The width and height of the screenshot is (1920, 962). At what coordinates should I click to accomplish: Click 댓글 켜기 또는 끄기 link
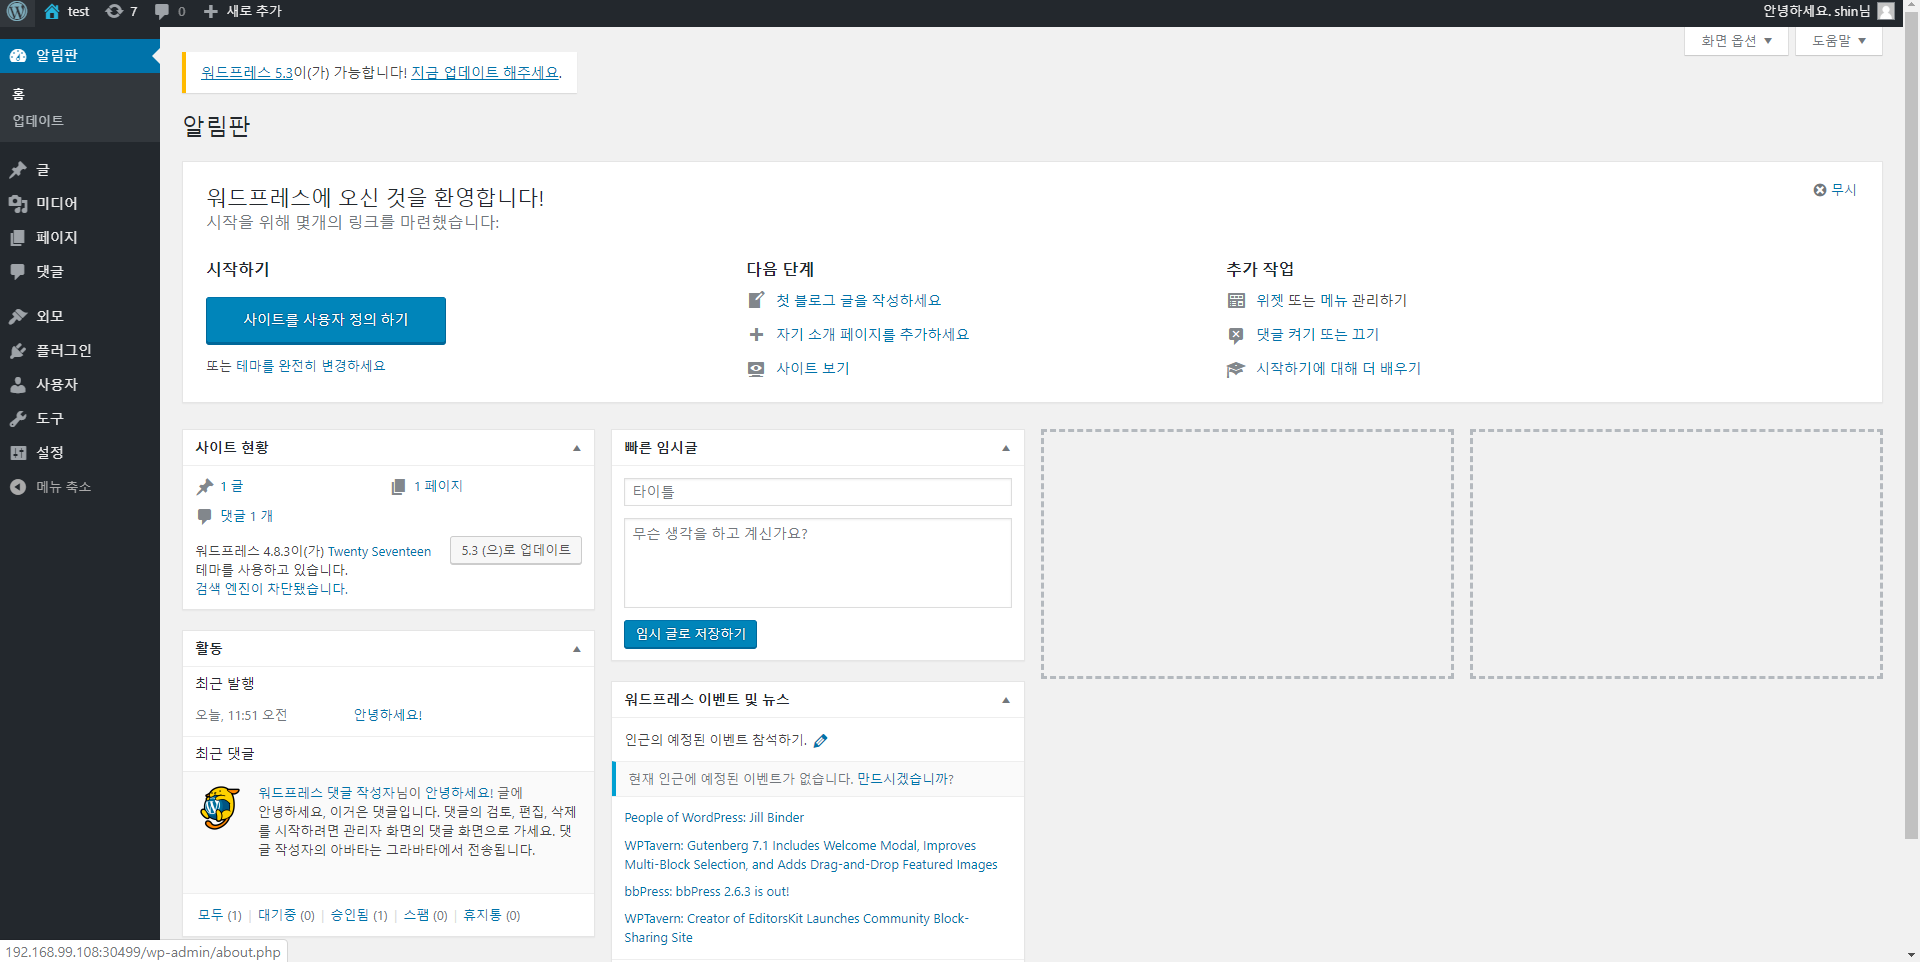[x=1317, y=335]
